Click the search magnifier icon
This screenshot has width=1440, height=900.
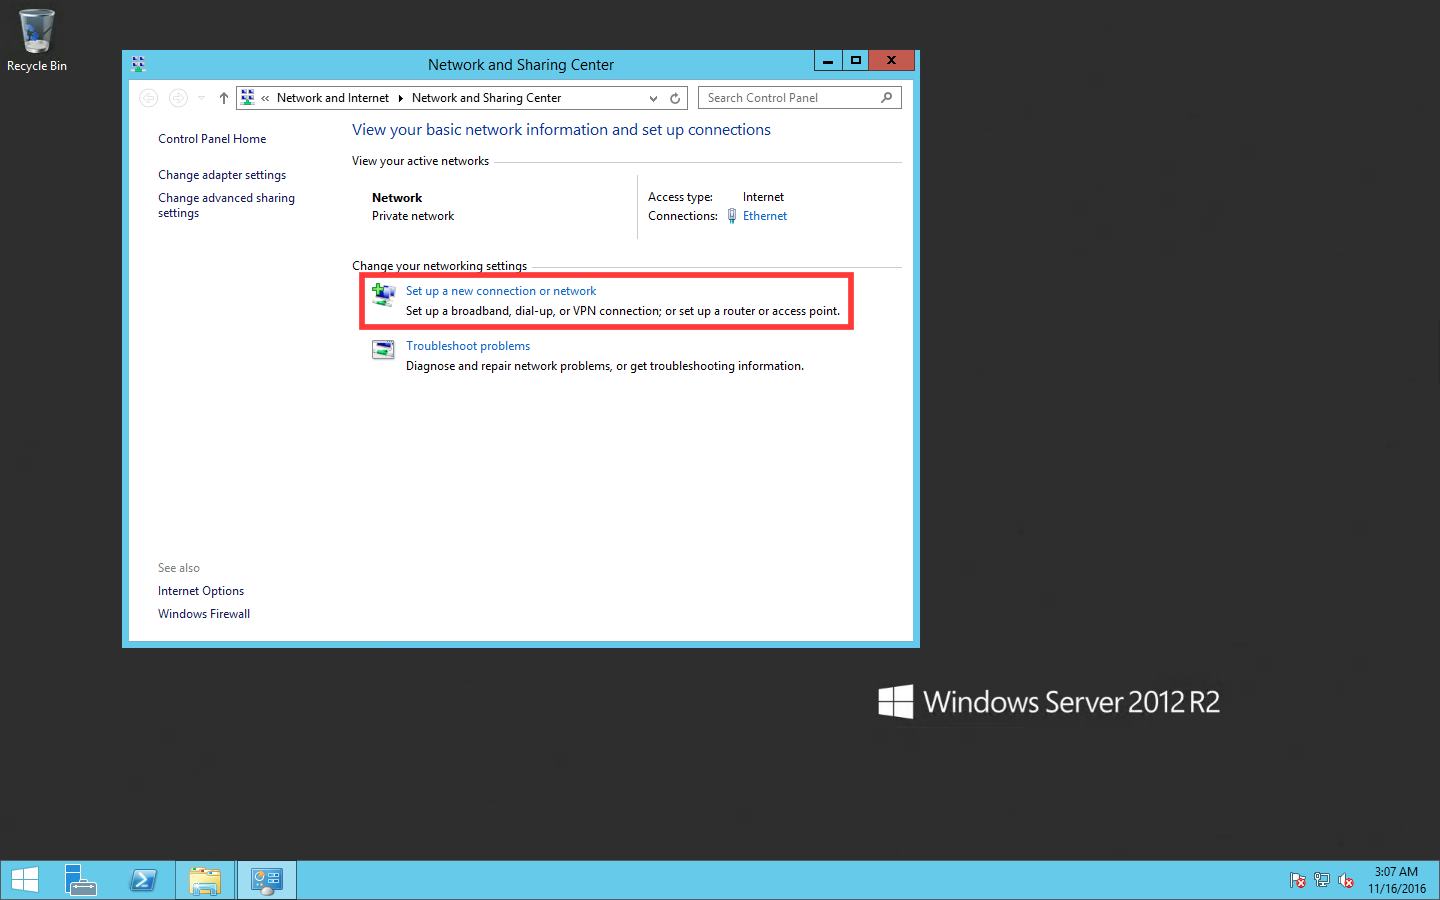click(887, 98)
